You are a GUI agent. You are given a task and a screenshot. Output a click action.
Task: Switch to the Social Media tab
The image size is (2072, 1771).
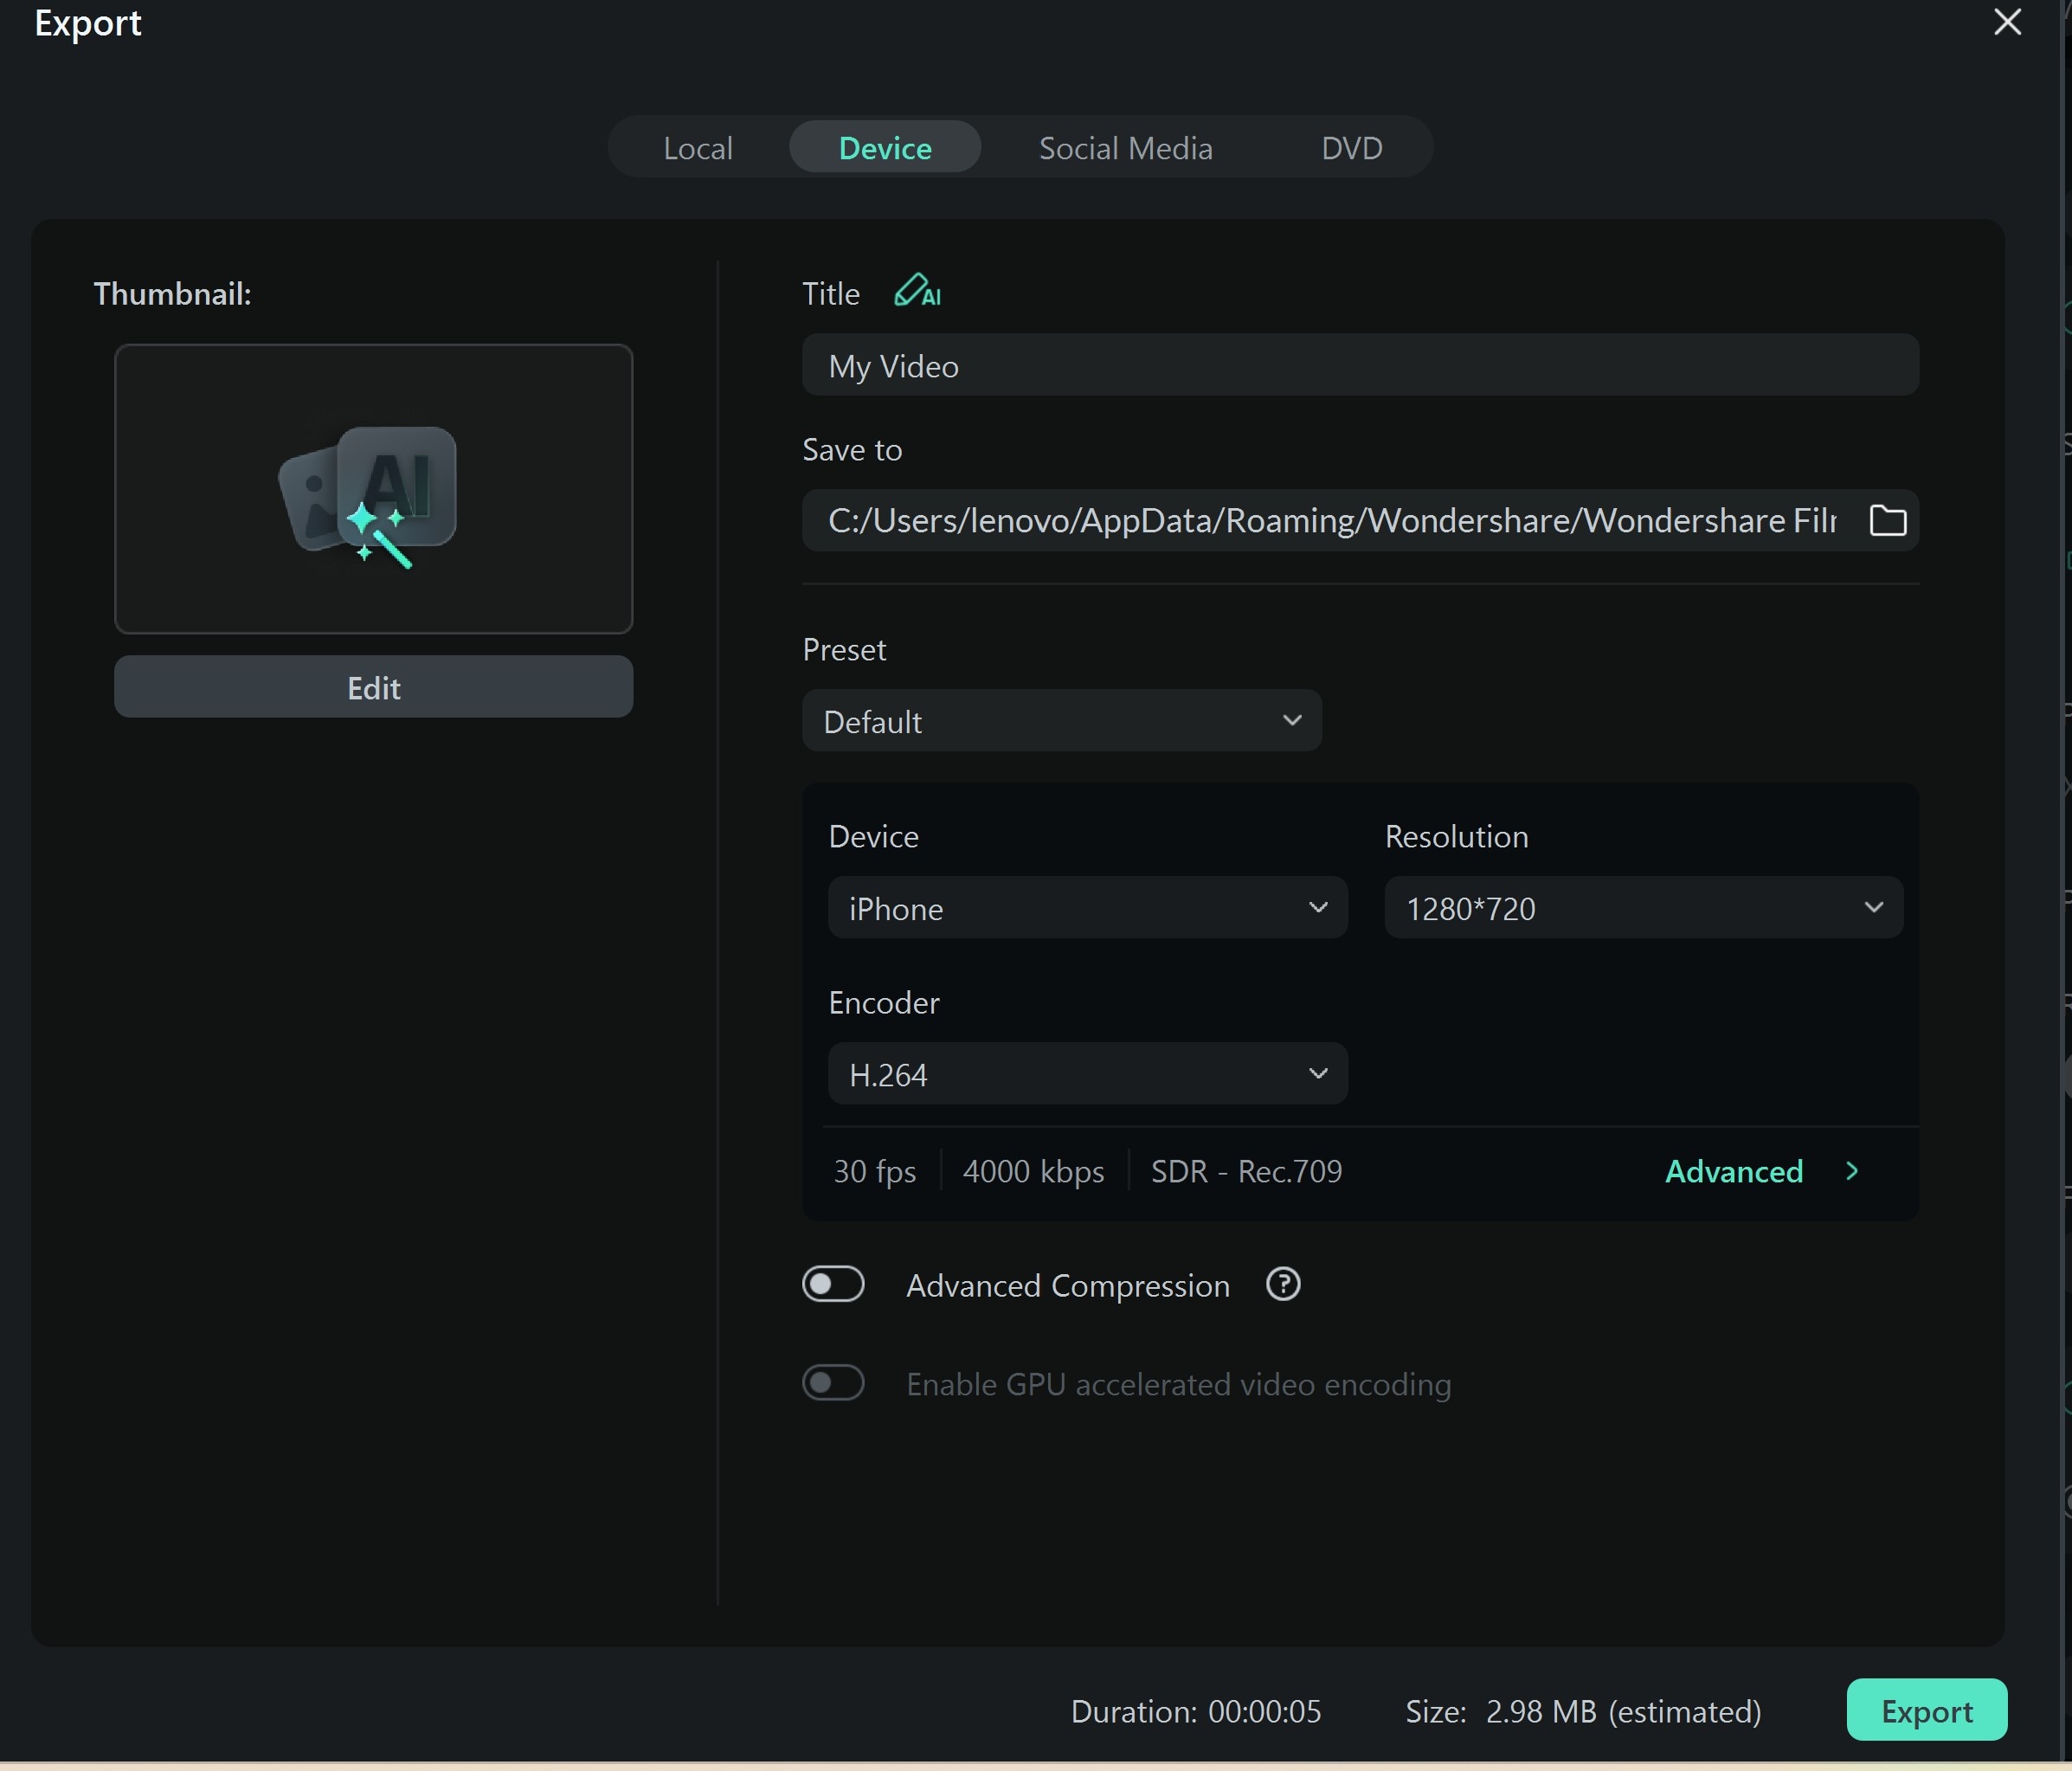pos(1125,148)
